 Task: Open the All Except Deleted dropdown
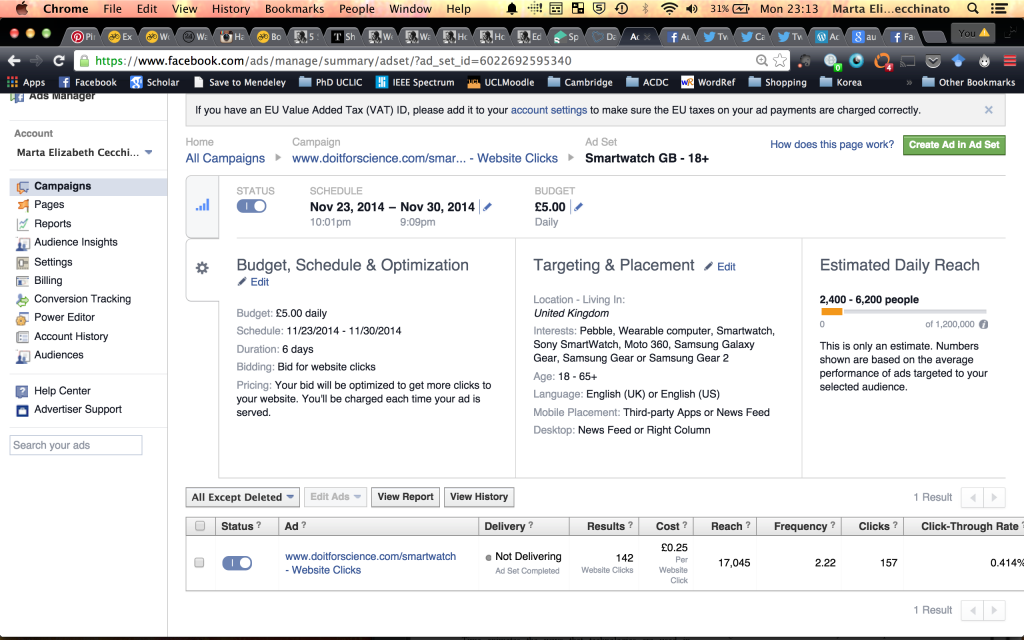tap(243, 497)
